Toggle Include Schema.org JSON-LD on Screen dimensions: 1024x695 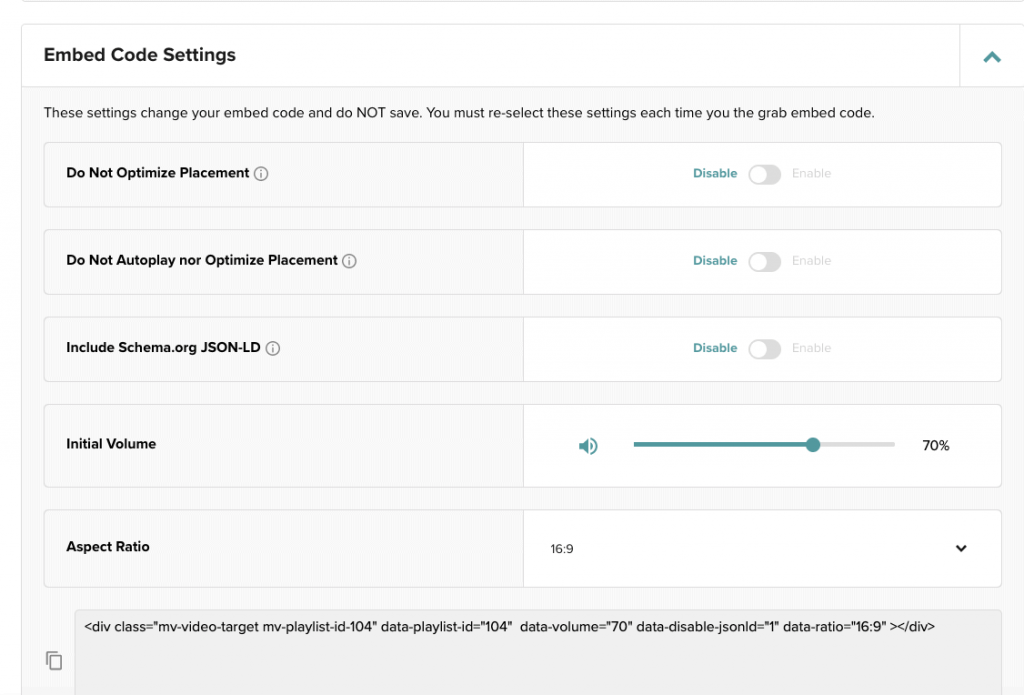(x=765, y=348)
